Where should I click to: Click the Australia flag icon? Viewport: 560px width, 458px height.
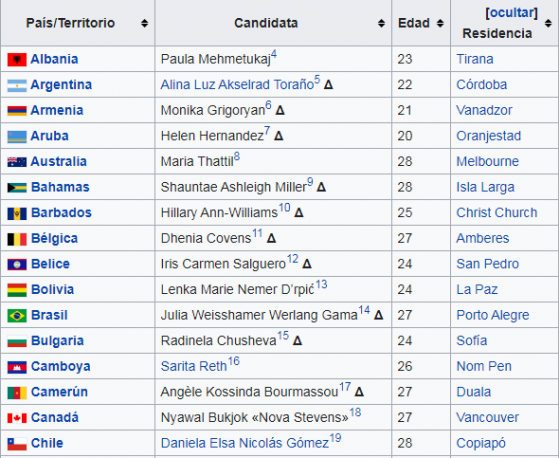tap(17, 162)
